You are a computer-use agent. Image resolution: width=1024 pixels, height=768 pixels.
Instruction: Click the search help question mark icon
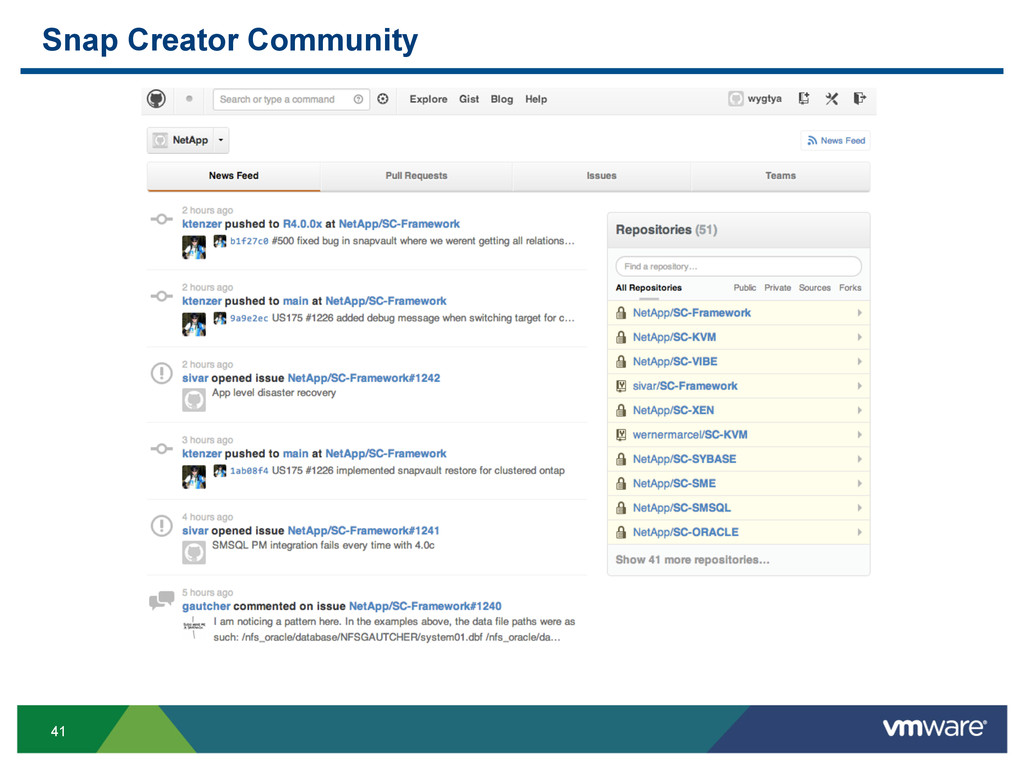pyautogui.click(x=359, y=99)
